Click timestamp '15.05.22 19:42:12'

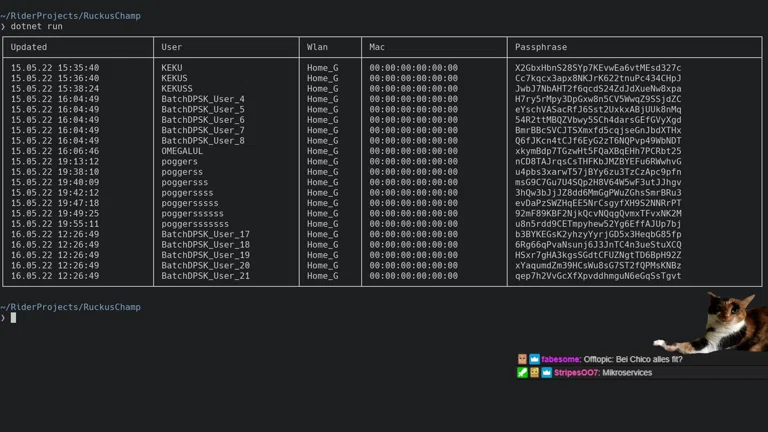tap(55, 193)
